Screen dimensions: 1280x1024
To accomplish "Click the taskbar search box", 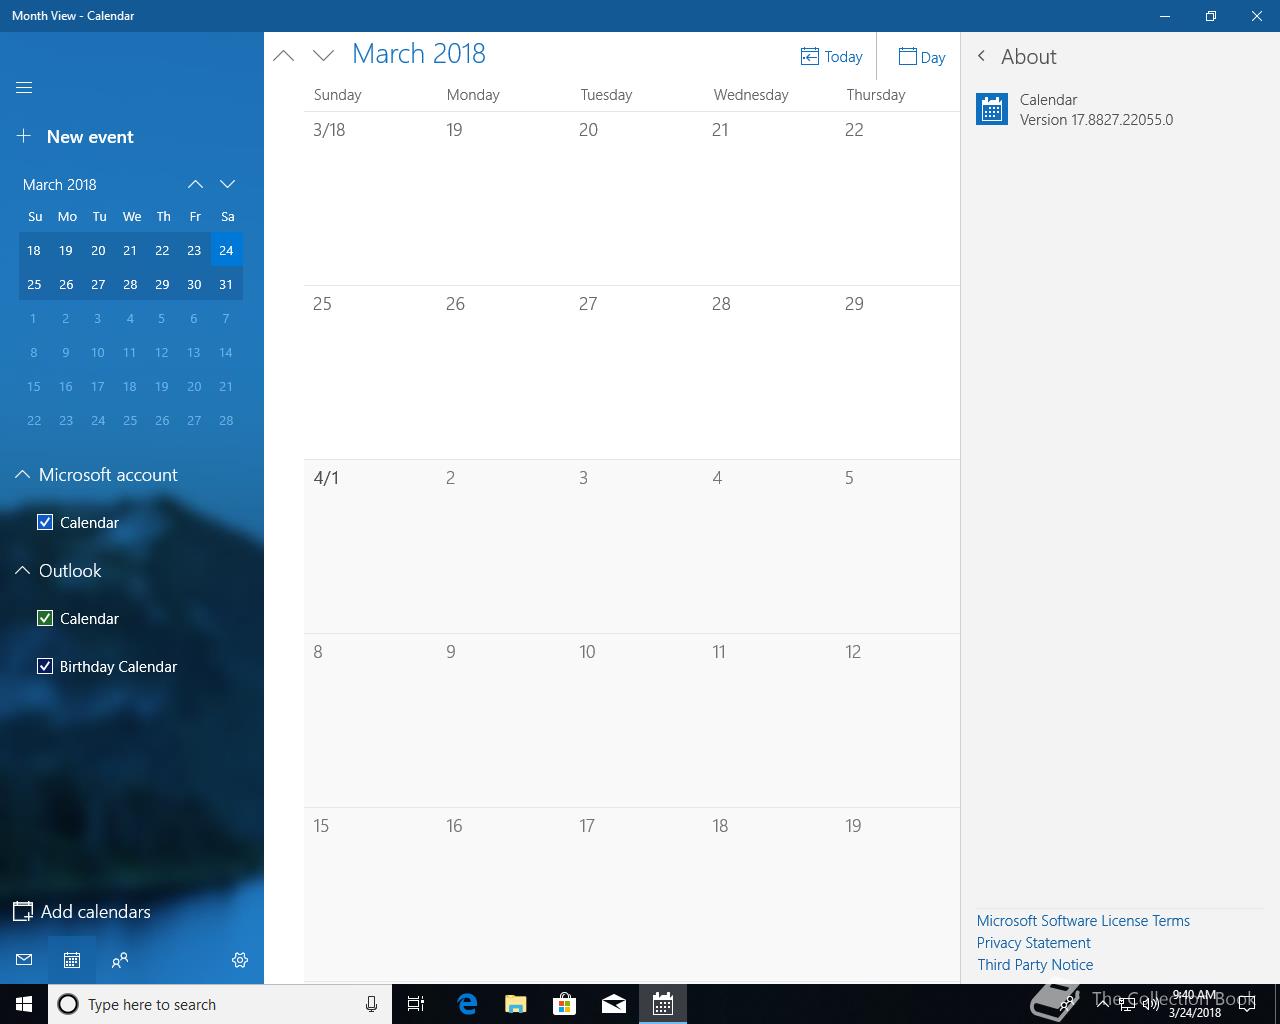I will pyautogui.click(x=219, y=1004).
